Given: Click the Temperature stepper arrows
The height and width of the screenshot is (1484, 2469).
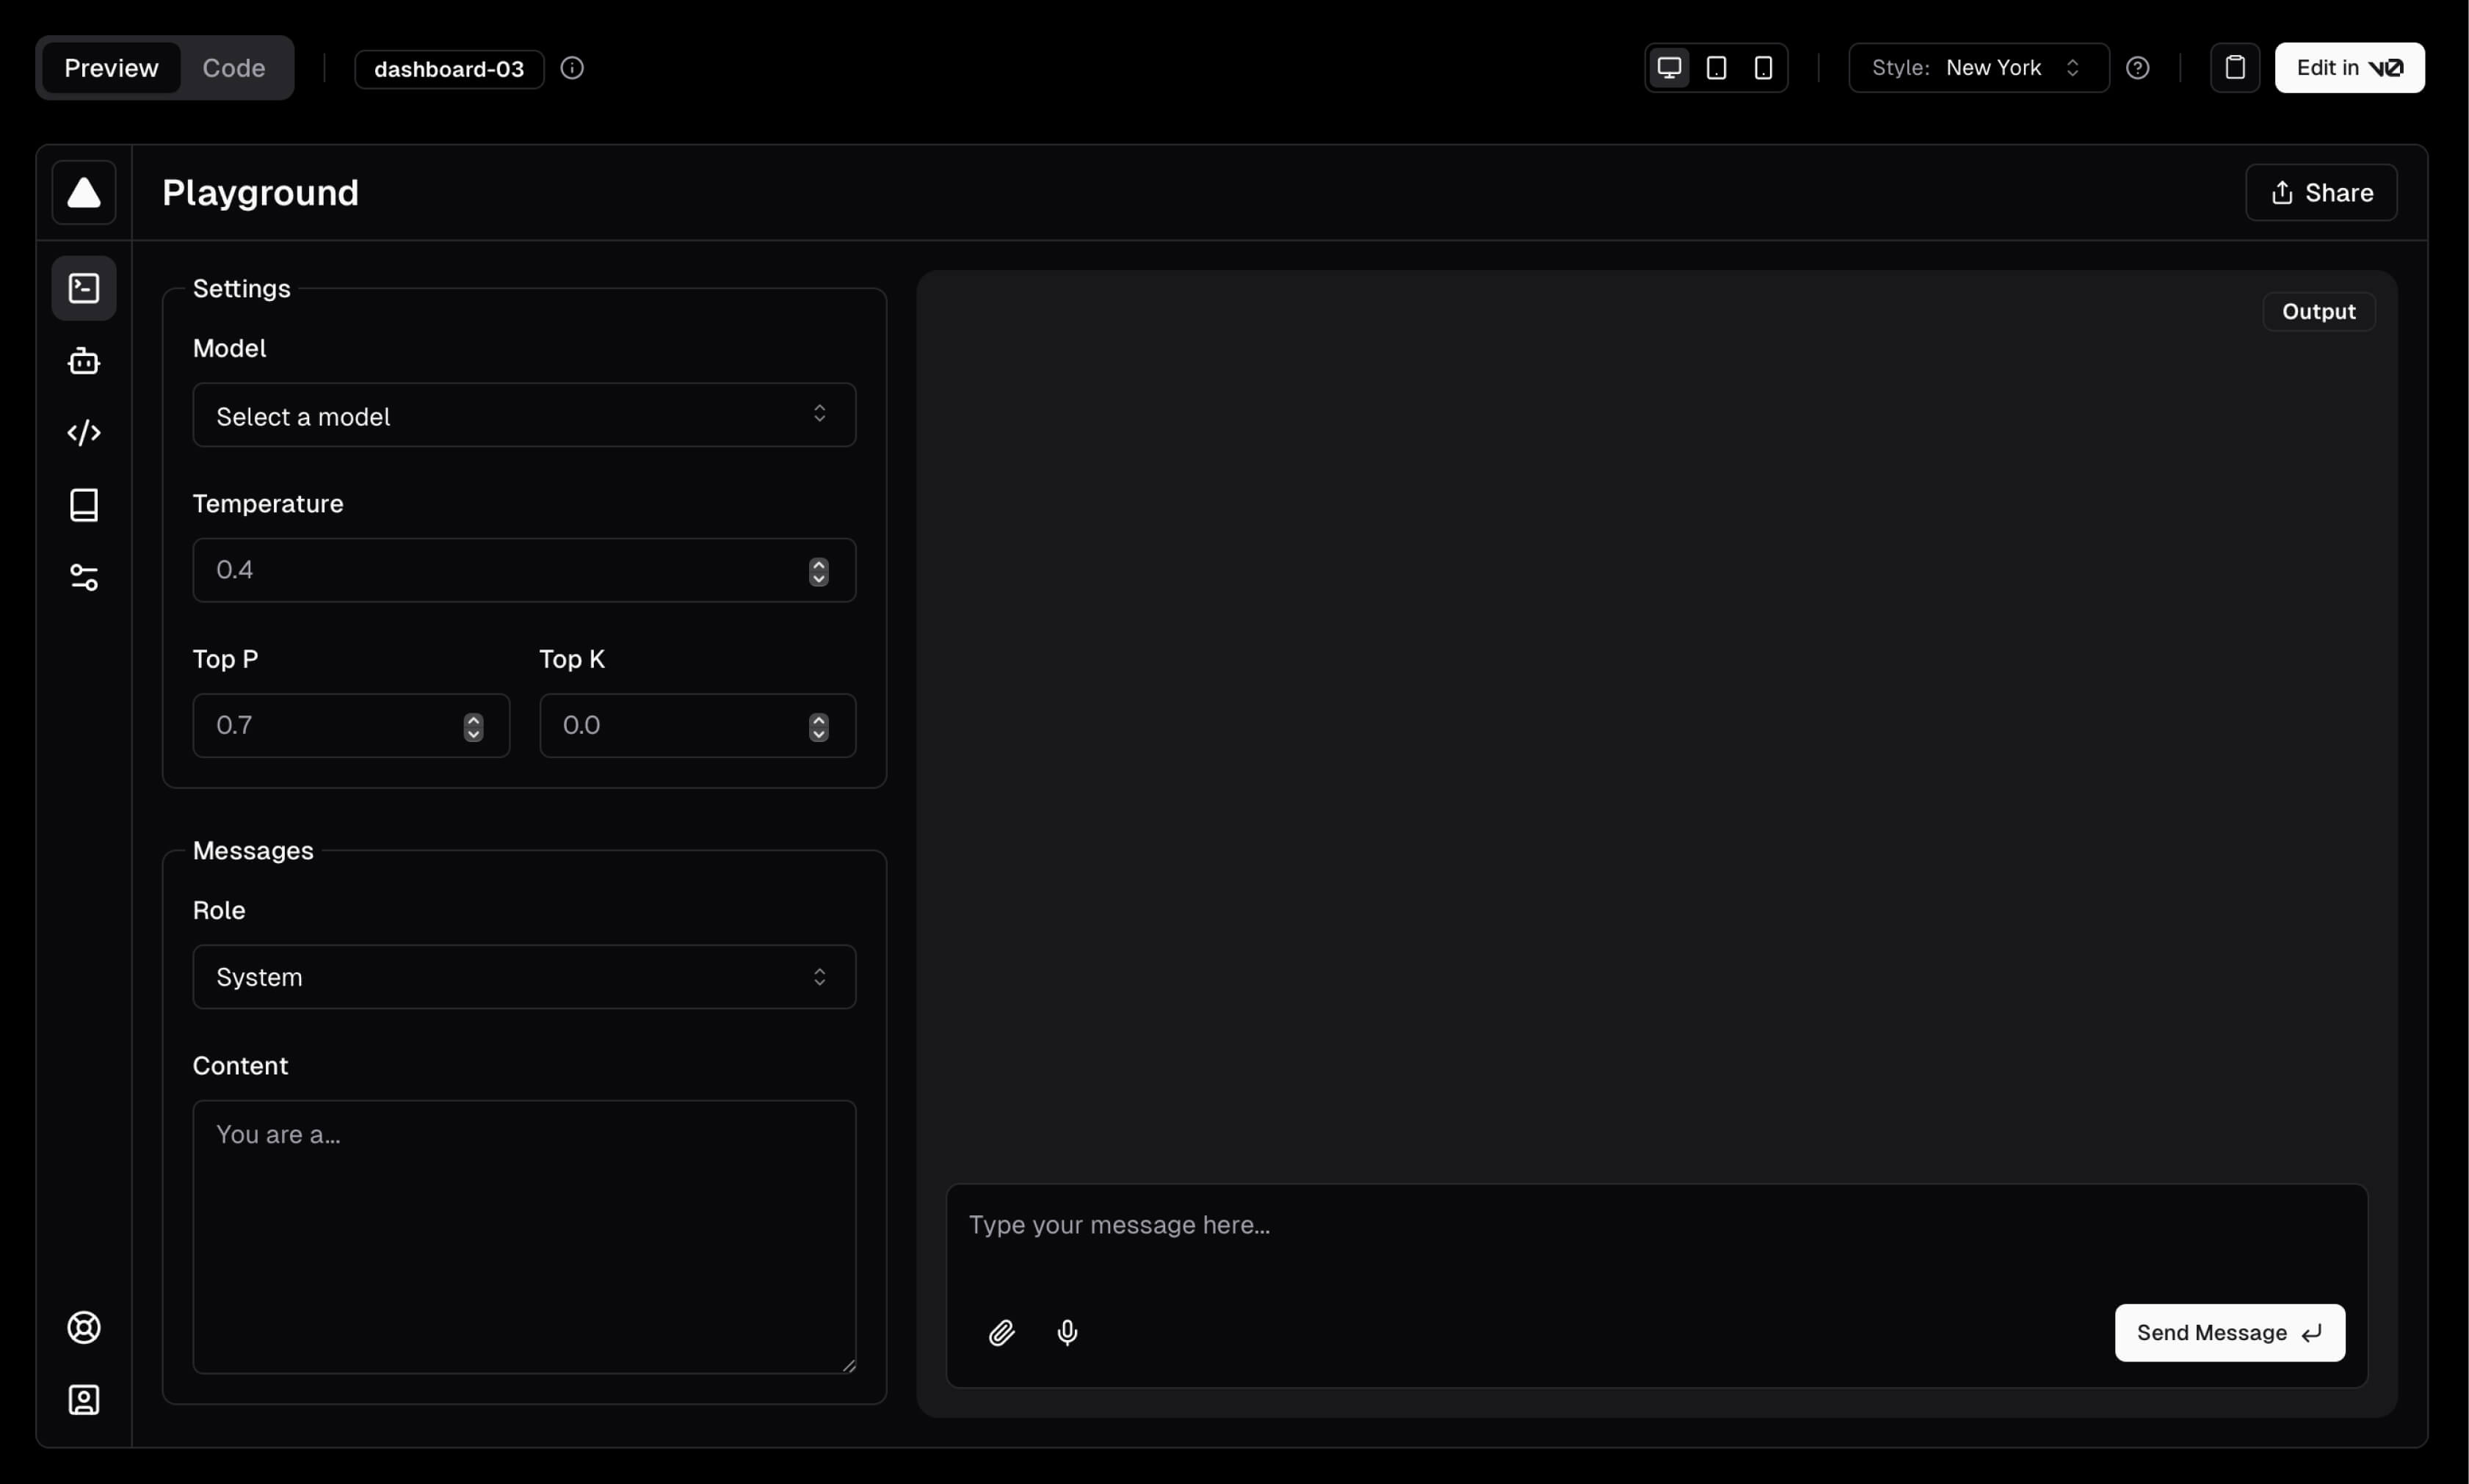Looking at the screenshot, I should (x=818, y=571).
